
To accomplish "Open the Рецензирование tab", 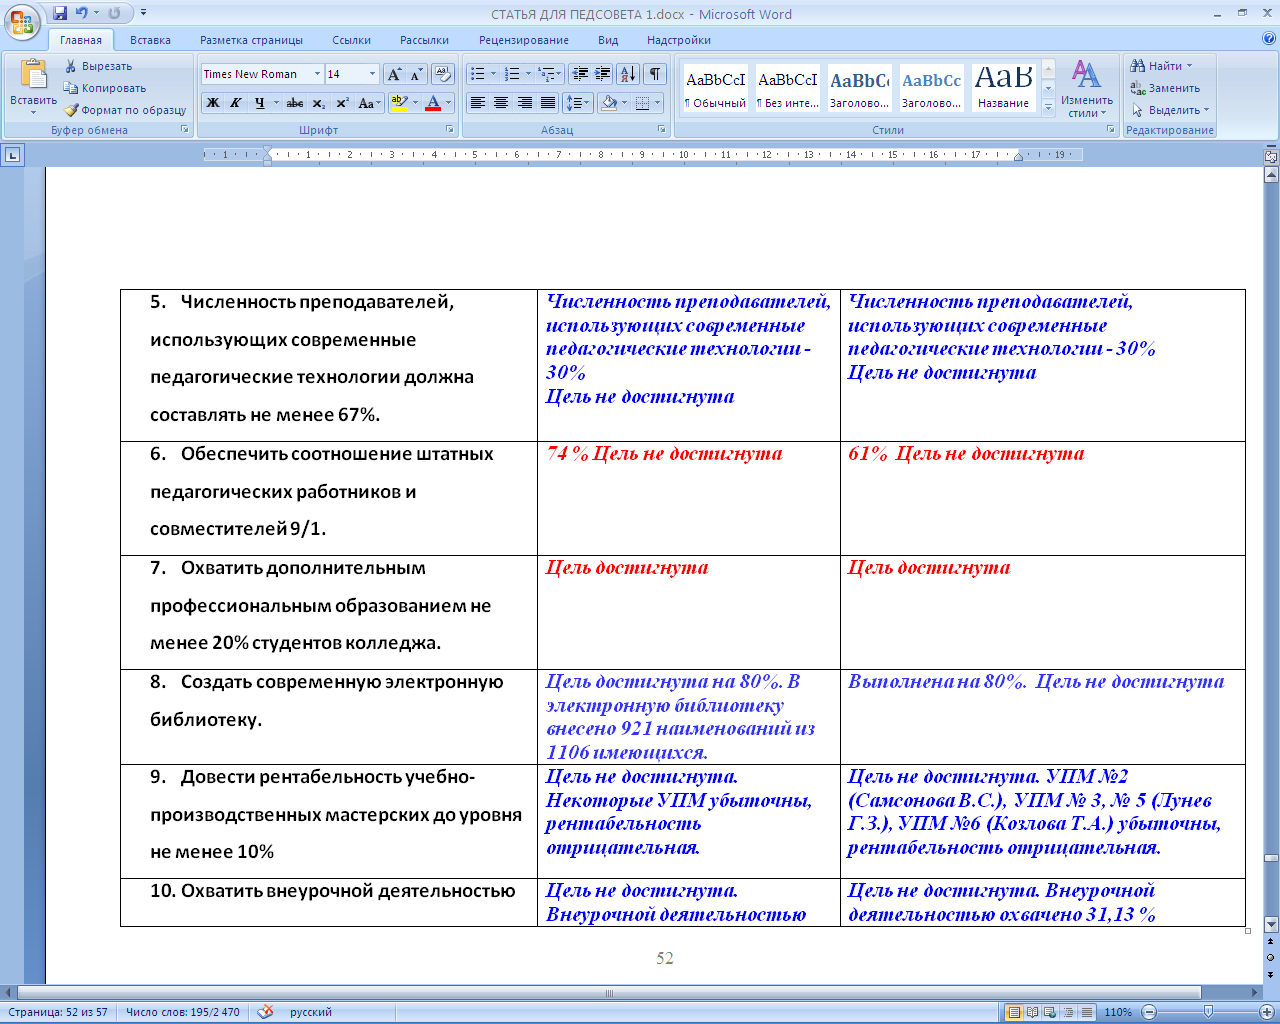I will coord(523,40).
